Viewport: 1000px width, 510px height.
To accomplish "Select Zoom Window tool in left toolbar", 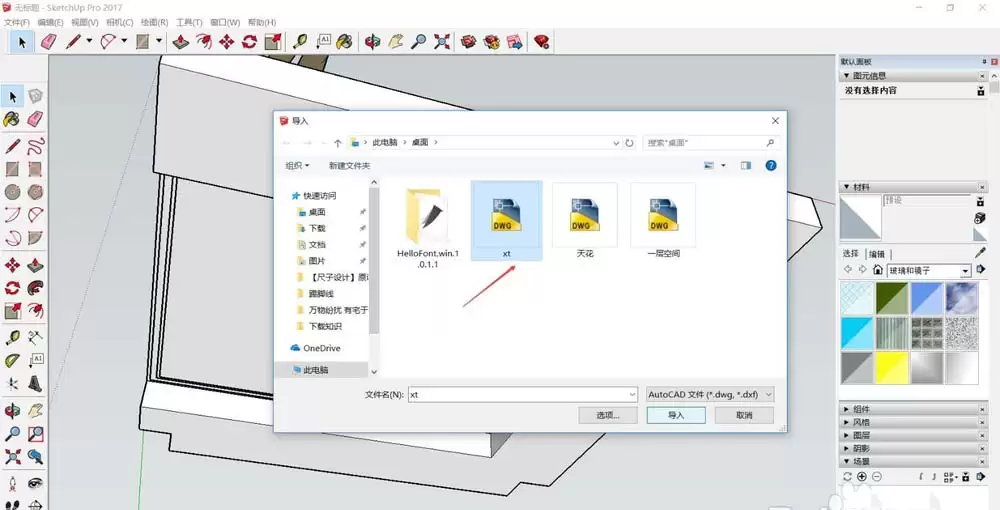I will coord(36,434).
